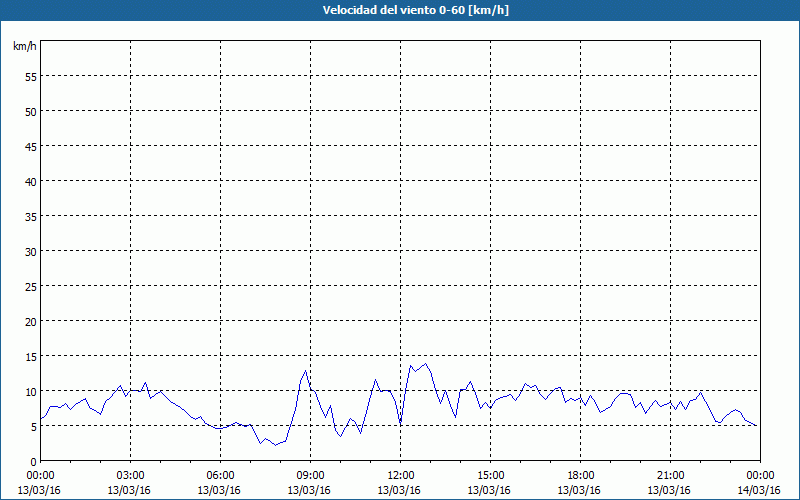Select the 03:00 time label
This screenshot has width=800, height=500.
tap(130, 475)
